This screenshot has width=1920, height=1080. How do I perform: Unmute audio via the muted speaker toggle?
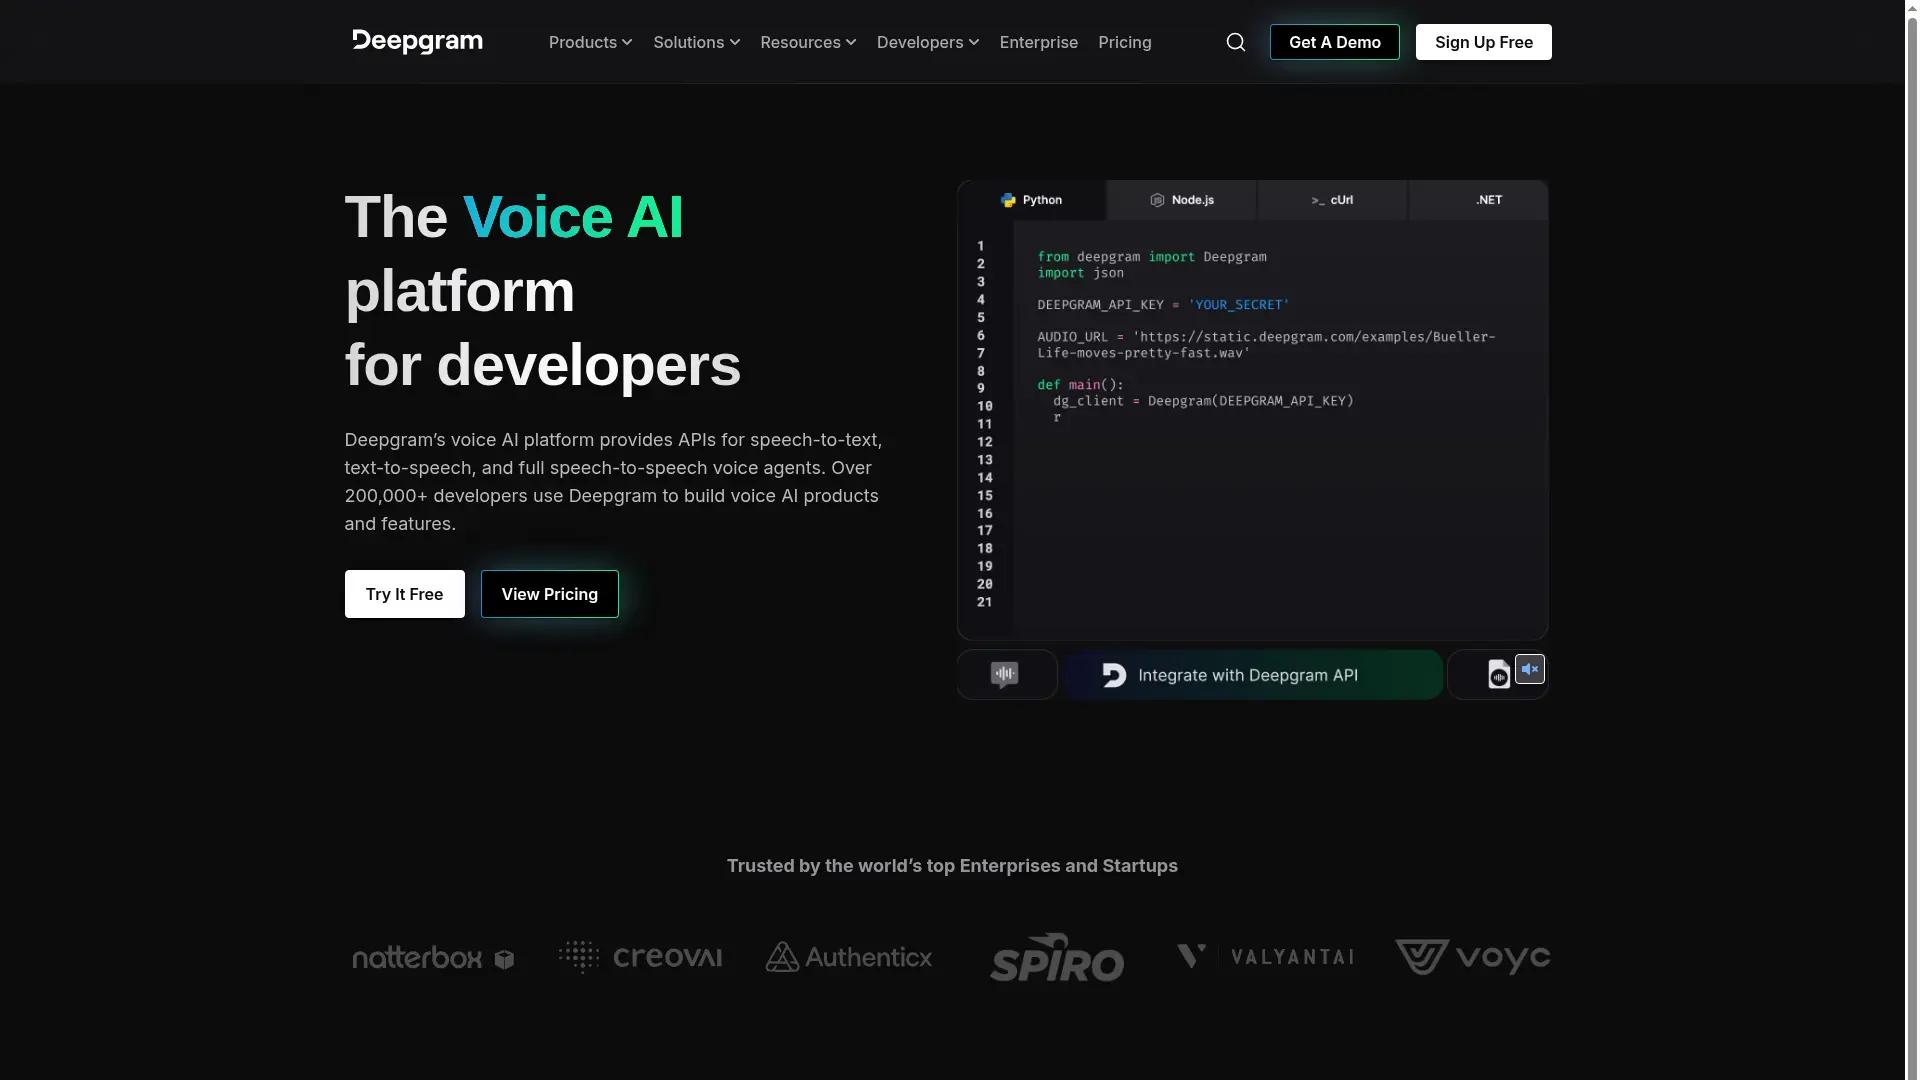tap(1530, 669)
